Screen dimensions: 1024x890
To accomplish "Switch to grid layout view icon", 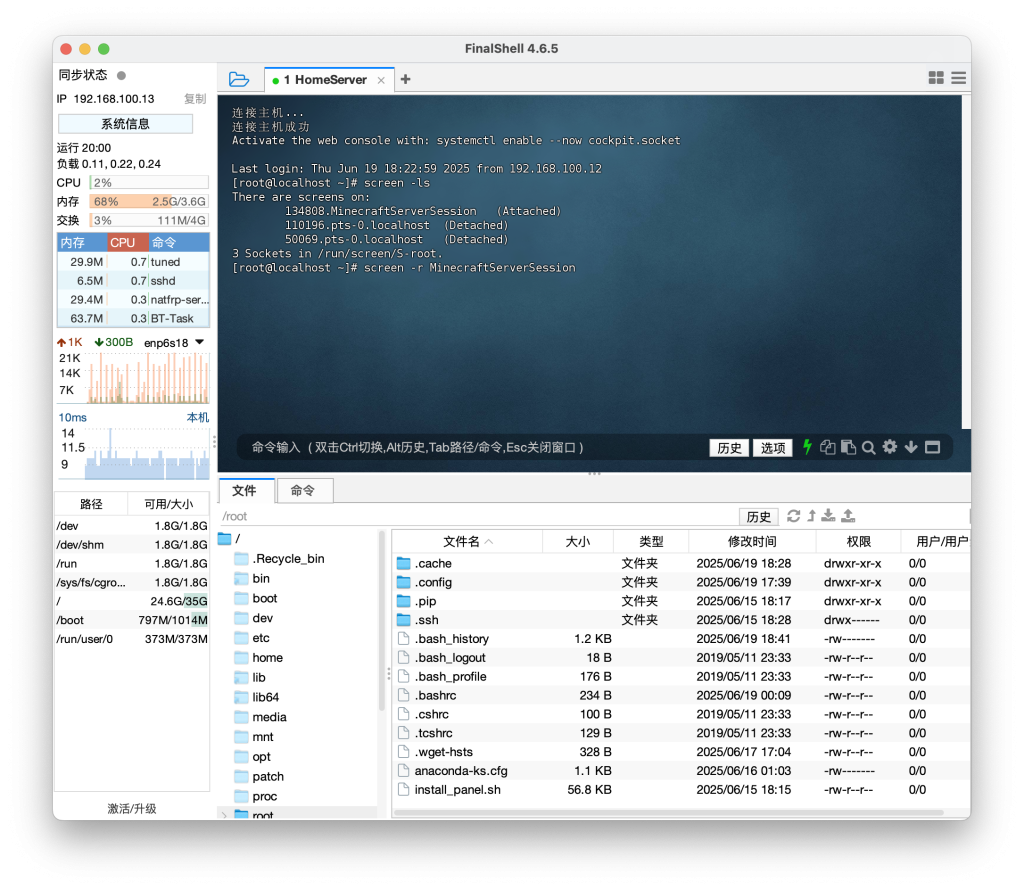I will point(936,78).
